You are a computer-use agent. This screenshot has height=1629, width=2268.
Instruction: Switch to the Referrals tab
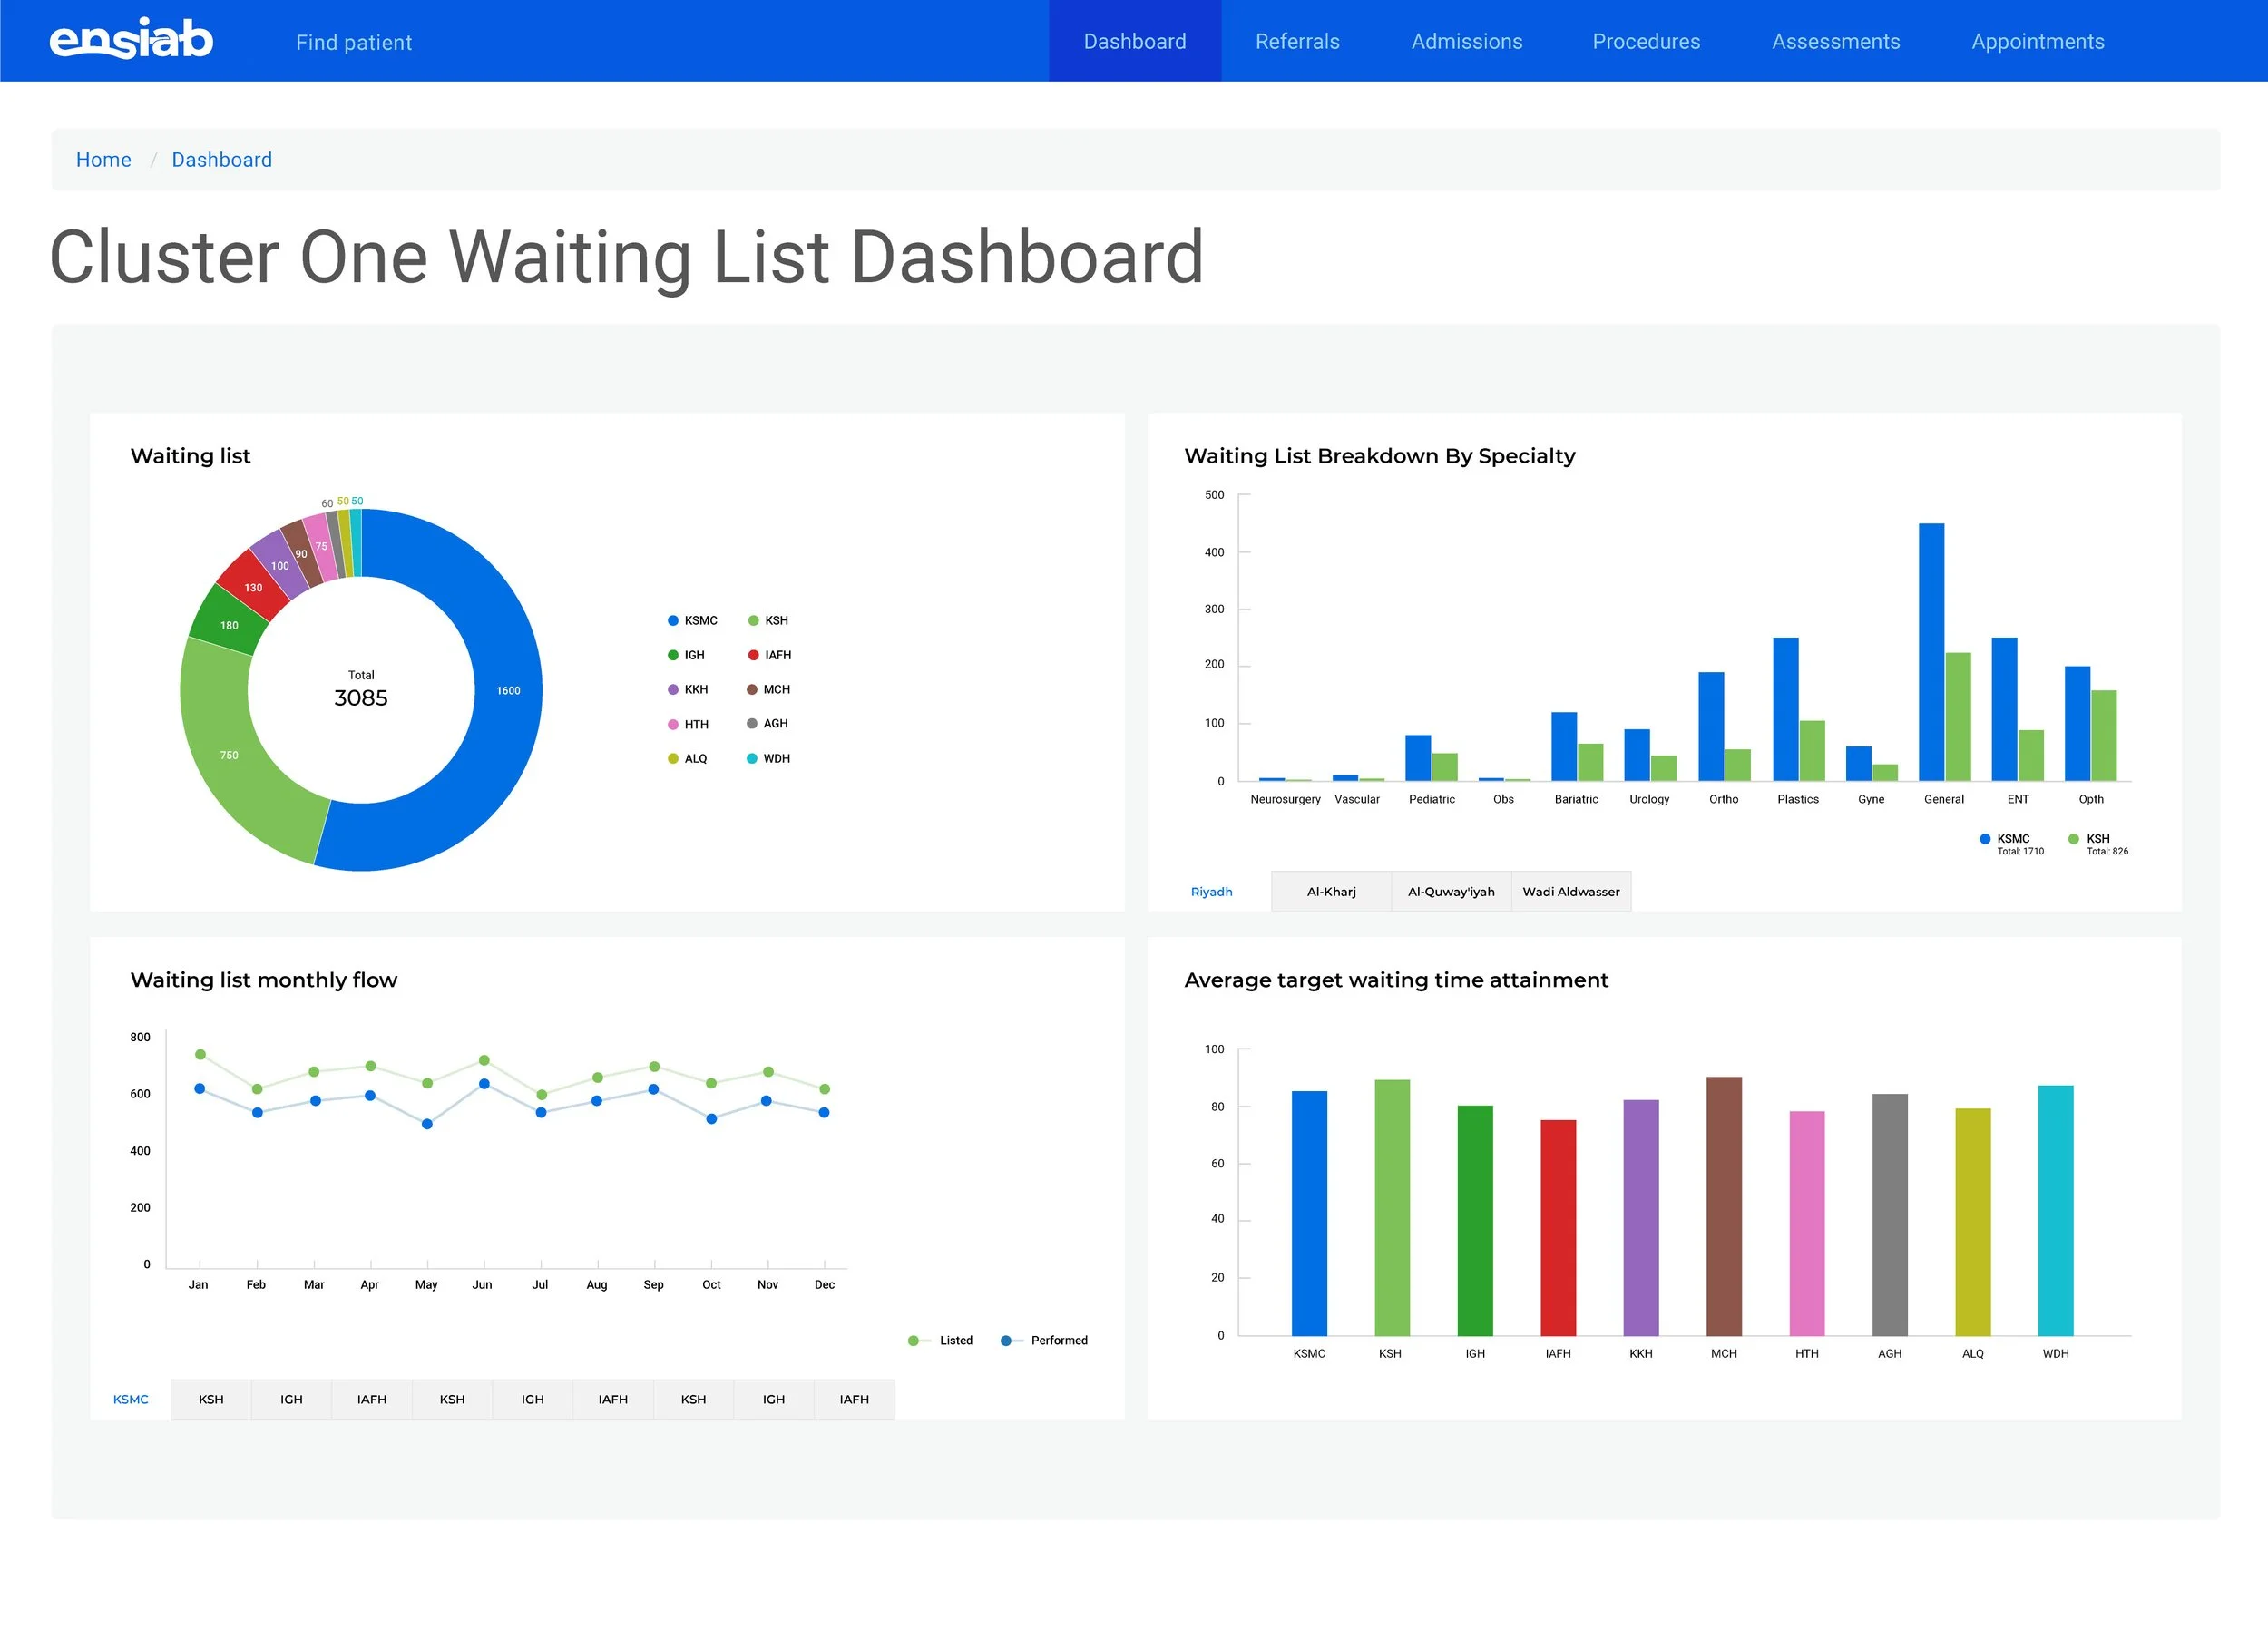click(1297, 41)
